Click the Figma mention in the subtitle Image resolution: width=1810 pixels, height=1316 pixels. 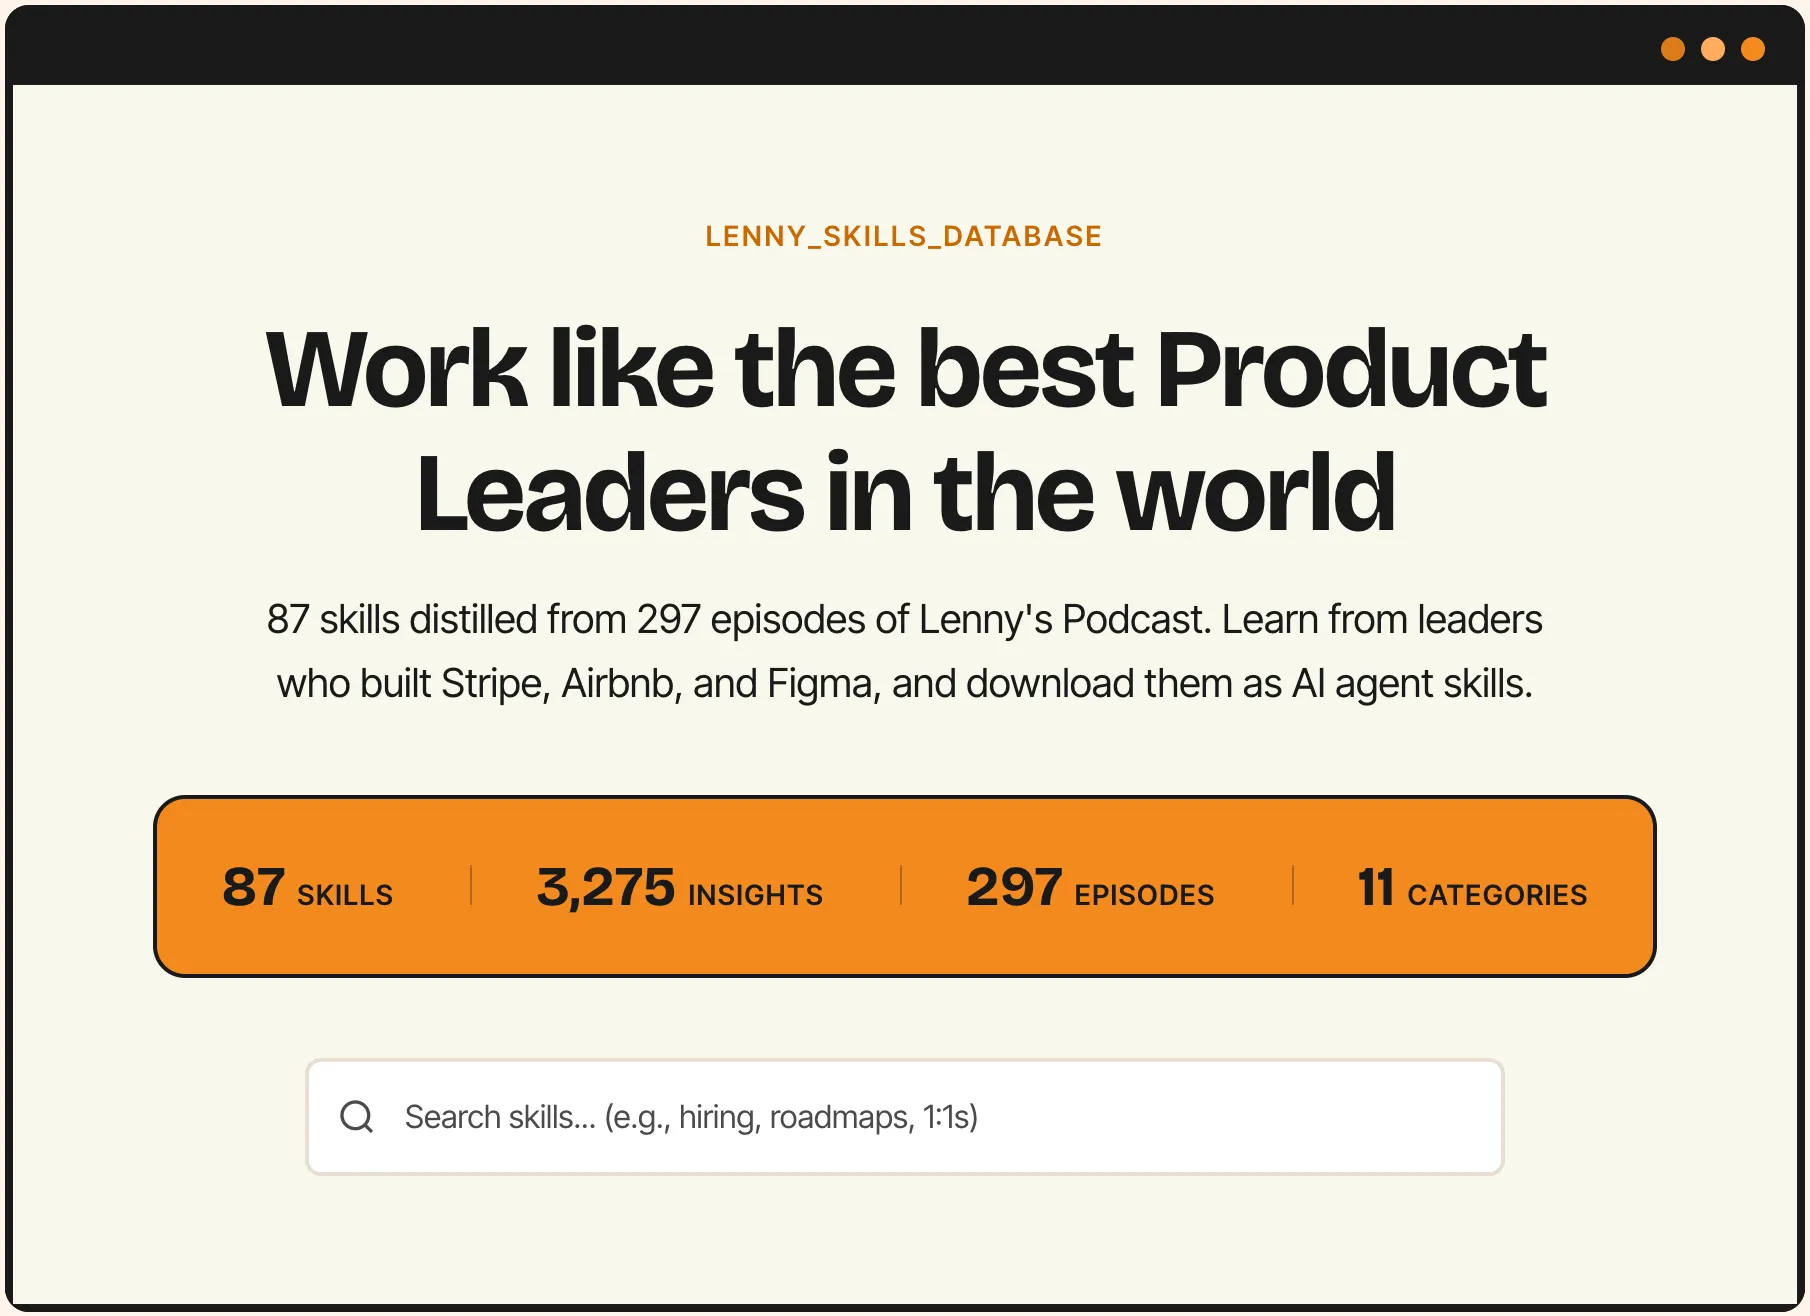(818, 683)
